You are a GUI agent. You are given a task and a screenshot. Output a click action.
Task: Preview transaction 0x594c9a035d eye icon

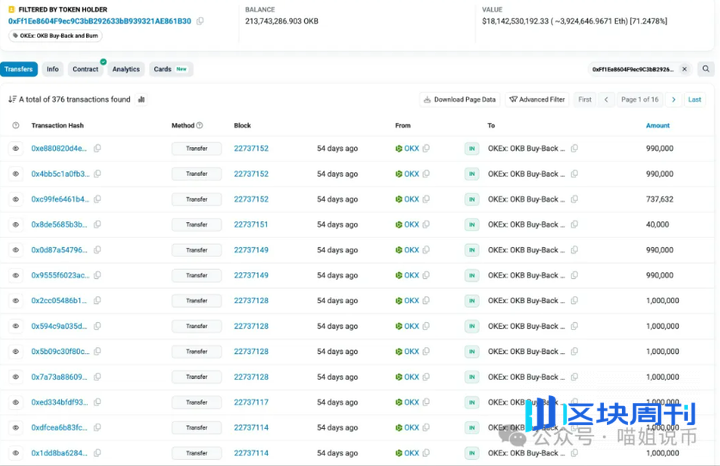click(16, 326)
